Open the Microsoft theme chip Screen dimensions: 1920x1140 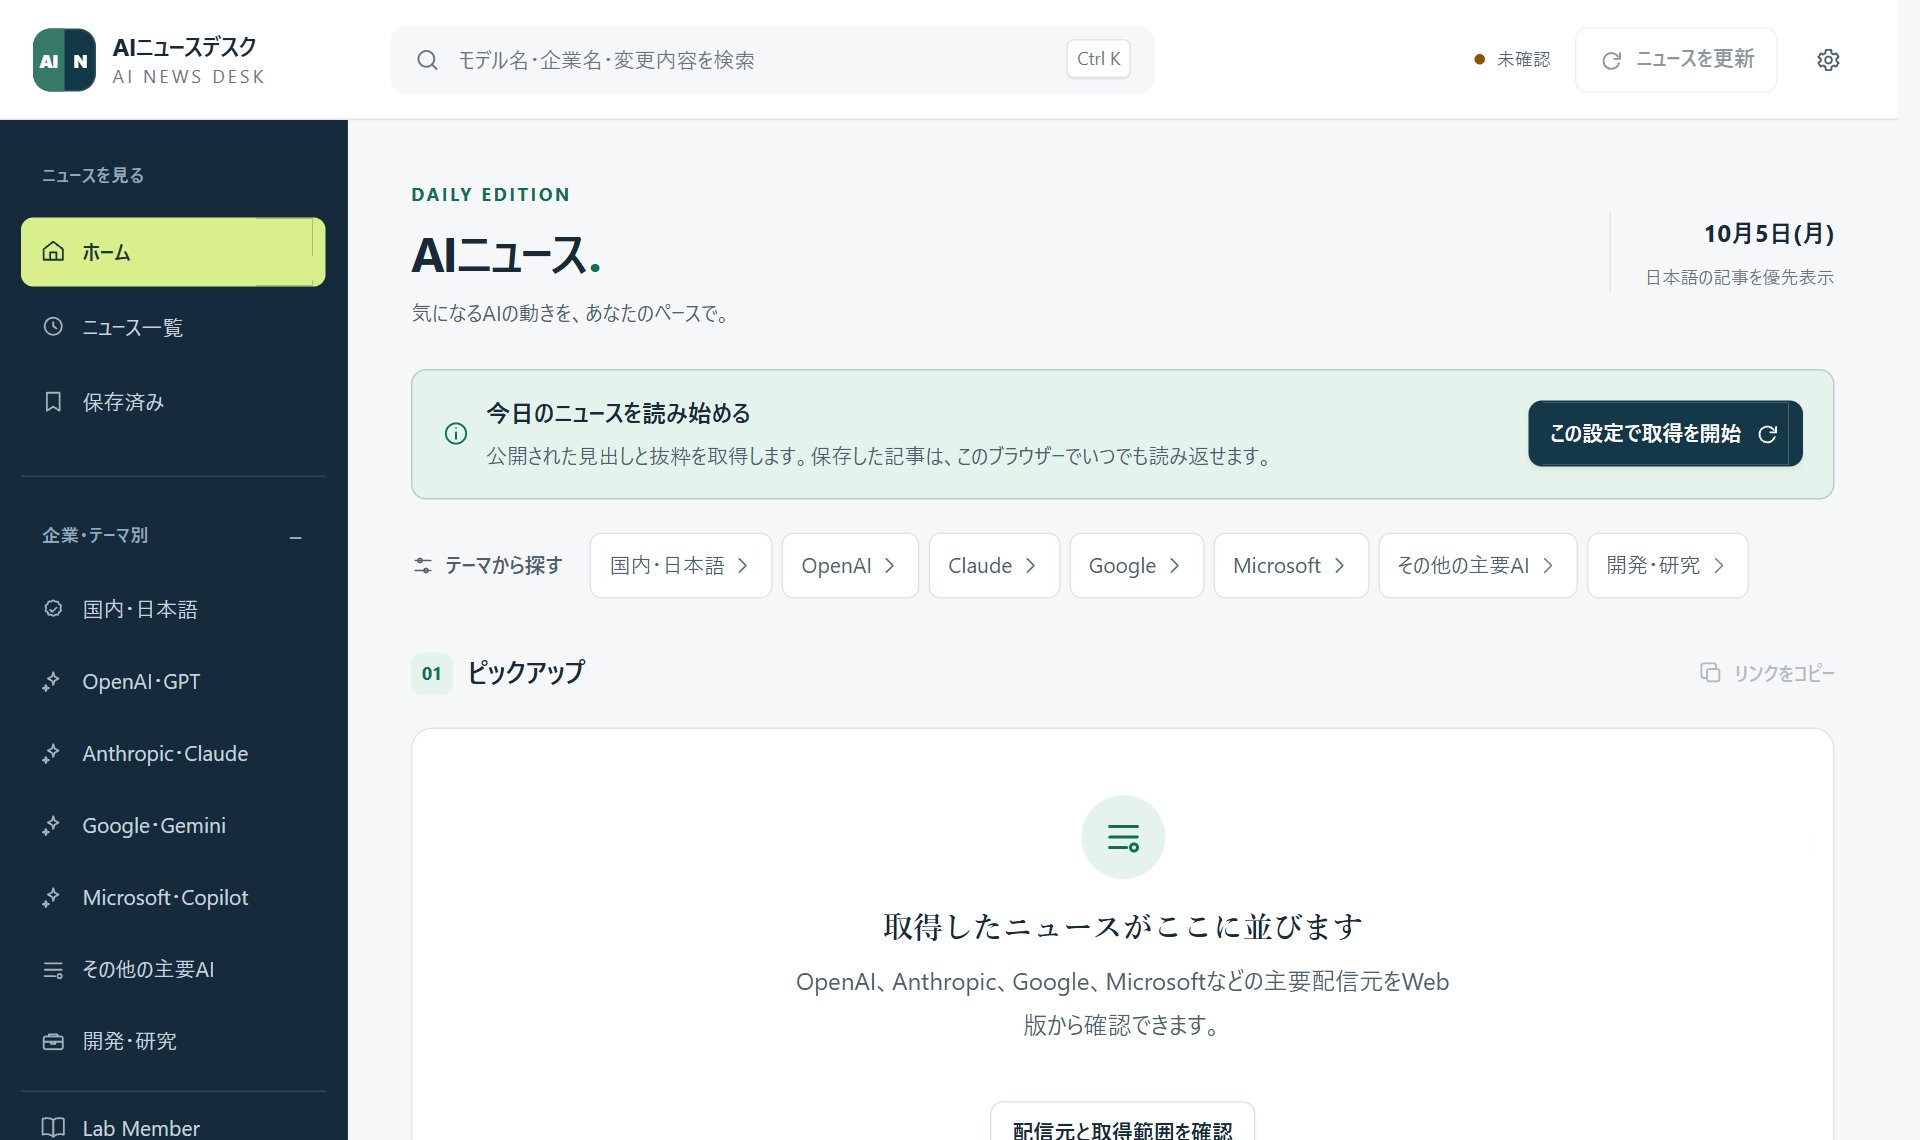click(1290, 565)
